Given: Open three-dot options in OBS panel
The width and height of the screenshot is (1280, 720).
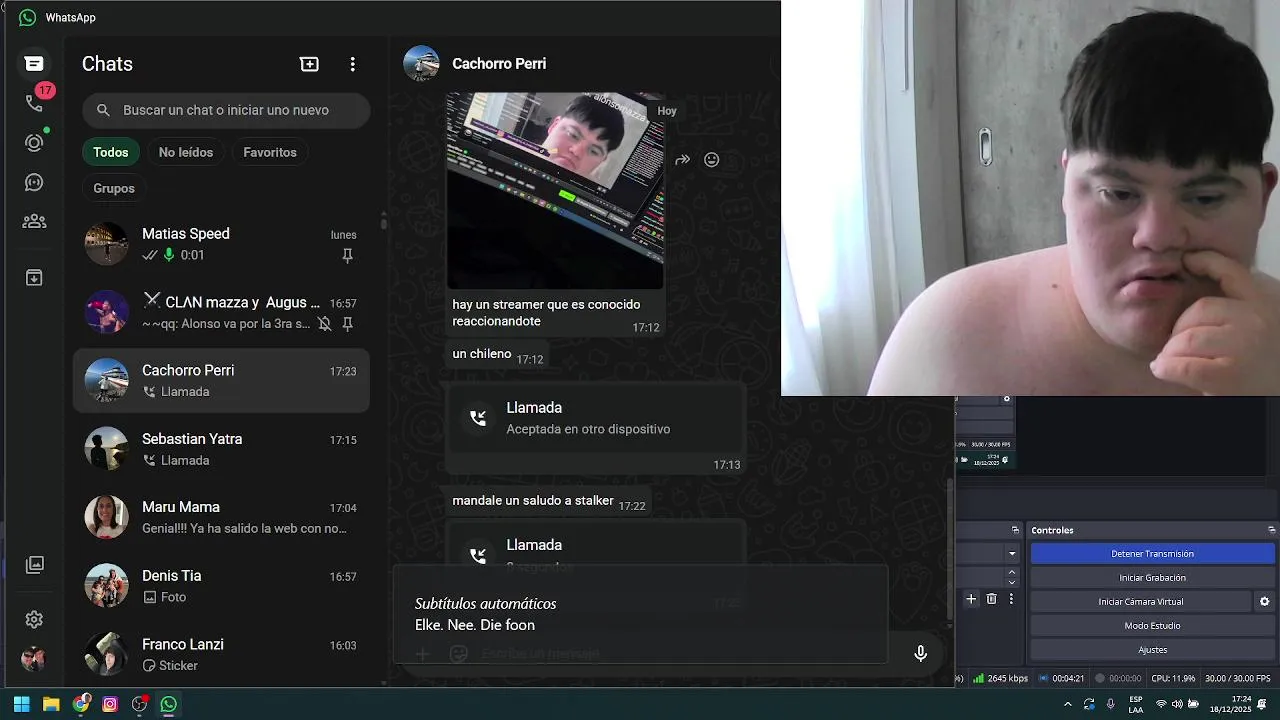Looking at the screenshot, I should [1011, 599].
